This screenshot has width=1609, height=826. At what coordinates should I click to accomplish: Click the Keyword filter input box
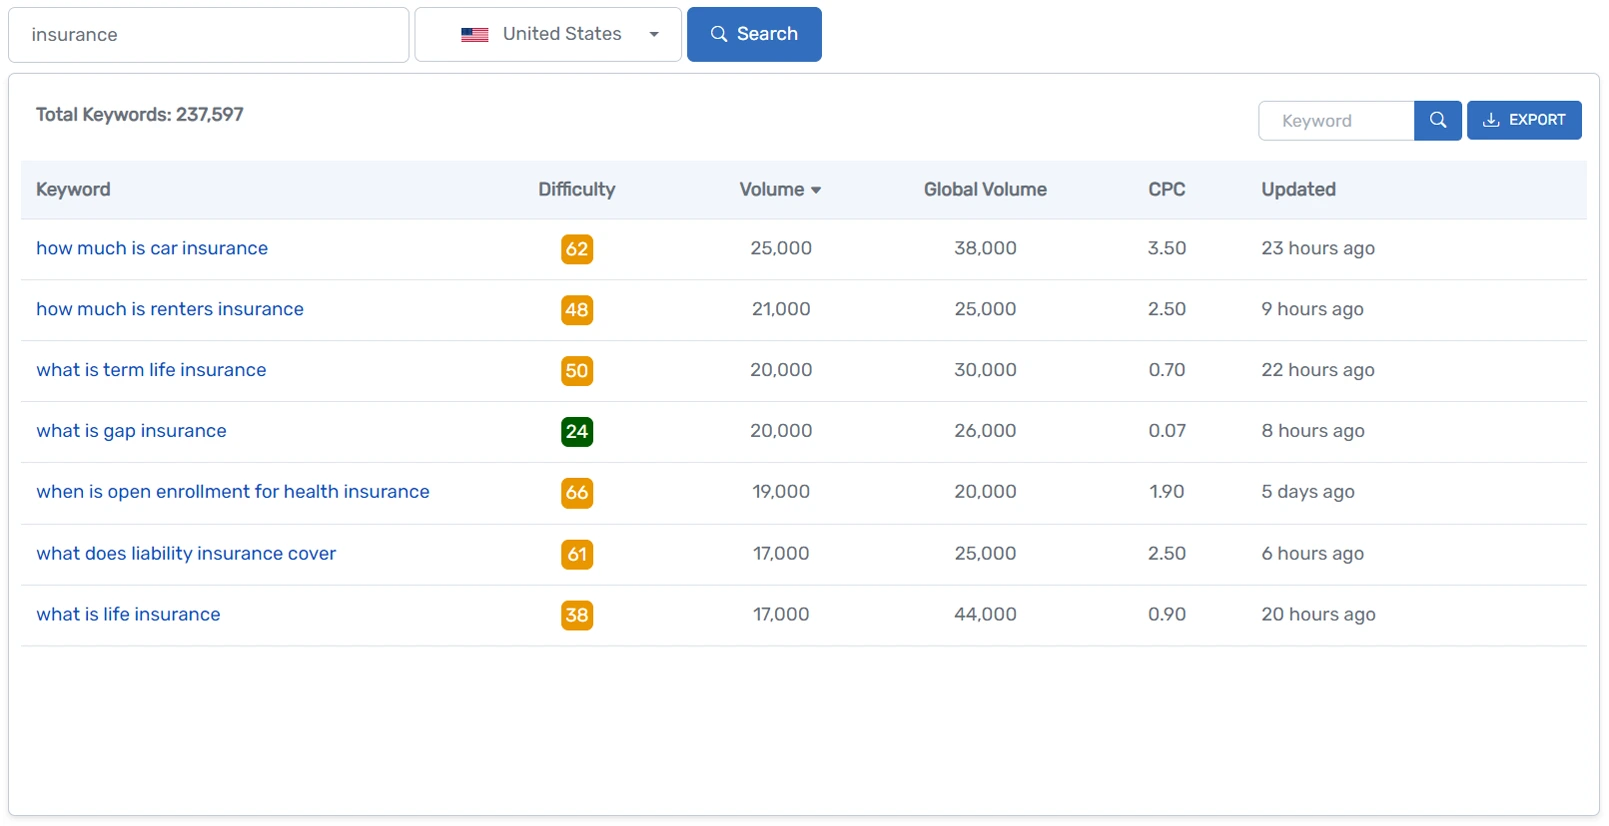click(1336, 121)
